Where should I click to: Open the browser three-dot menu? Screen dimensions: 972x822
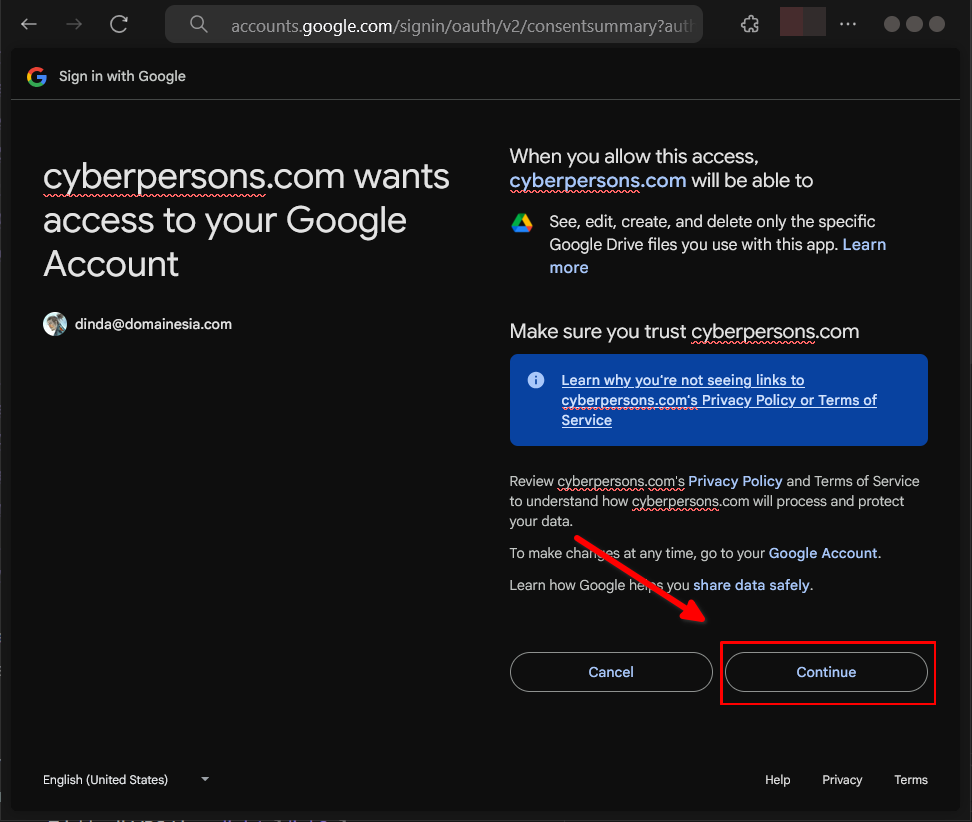coord(847,24)
